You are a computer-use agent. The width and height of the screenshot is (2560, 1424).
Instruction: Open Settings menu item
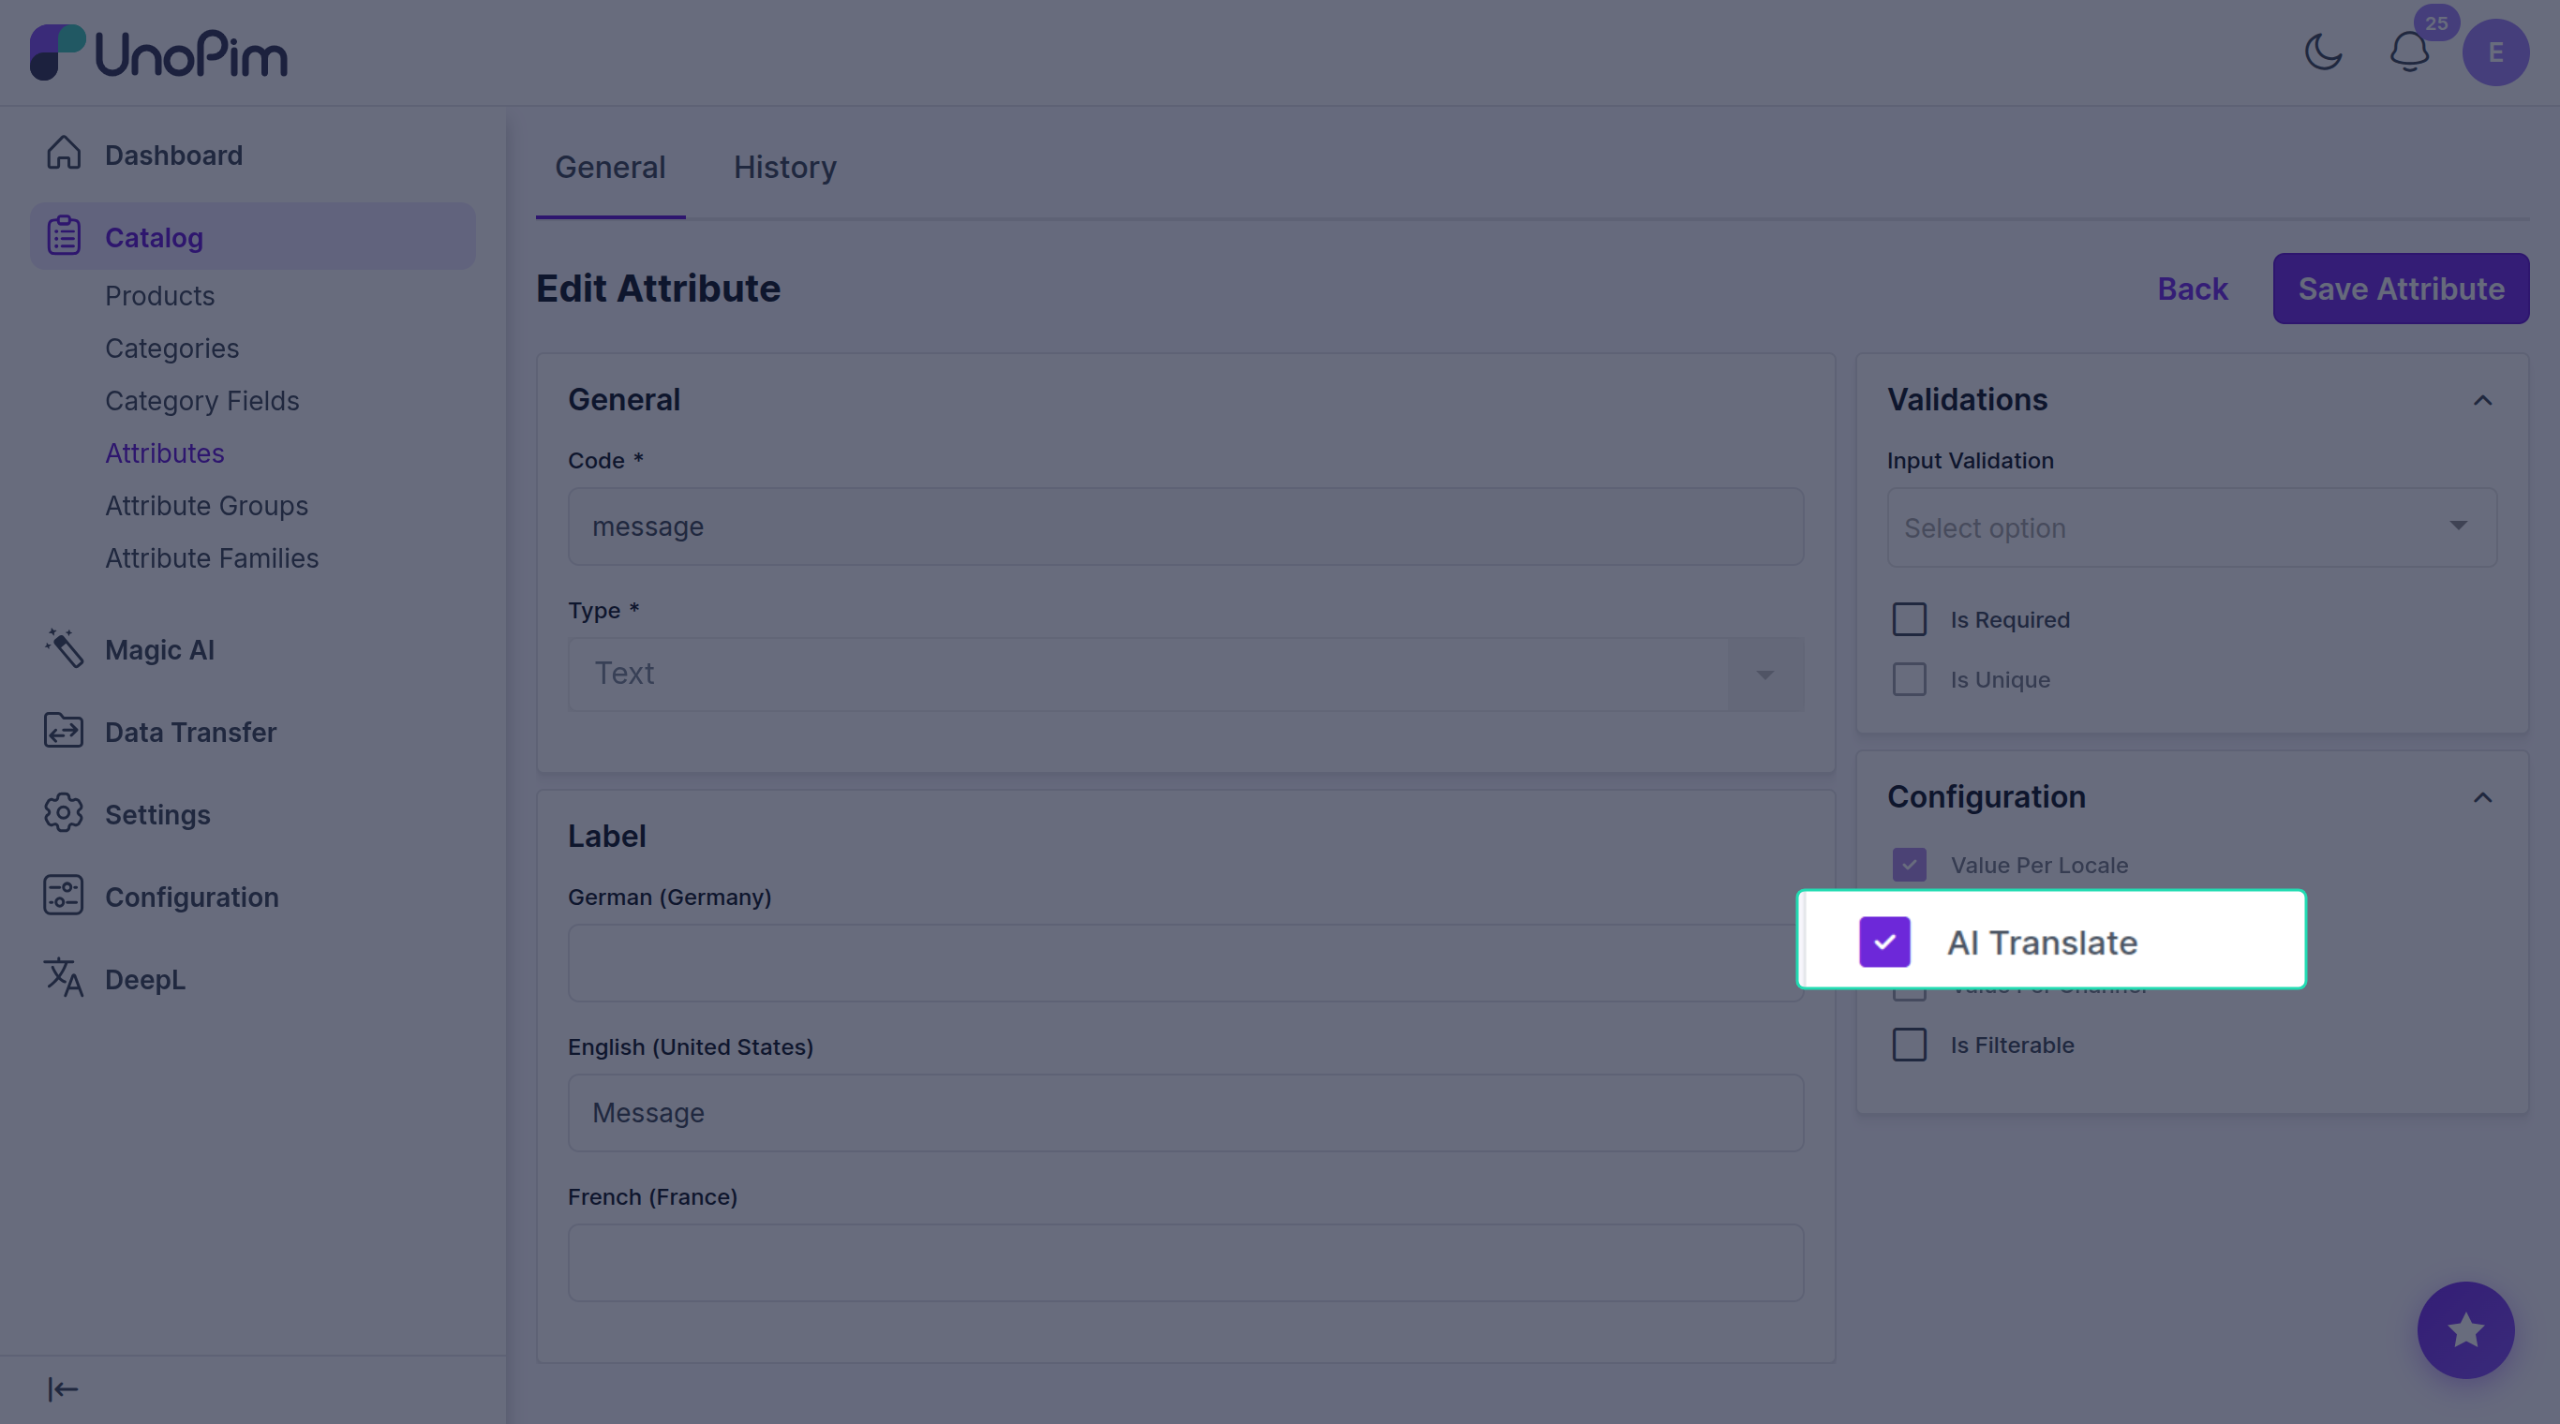click(252, 814)
